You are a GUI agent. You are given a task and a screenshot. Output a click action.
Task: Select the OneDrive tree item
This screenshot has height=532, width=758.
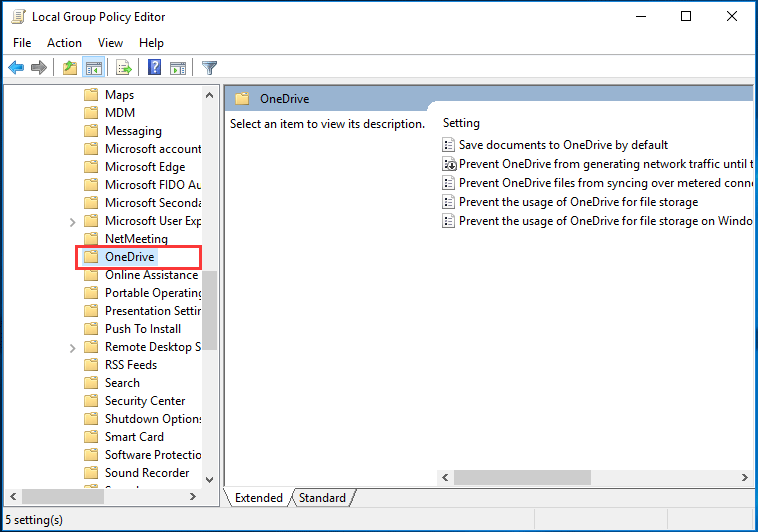pos(130,257)
